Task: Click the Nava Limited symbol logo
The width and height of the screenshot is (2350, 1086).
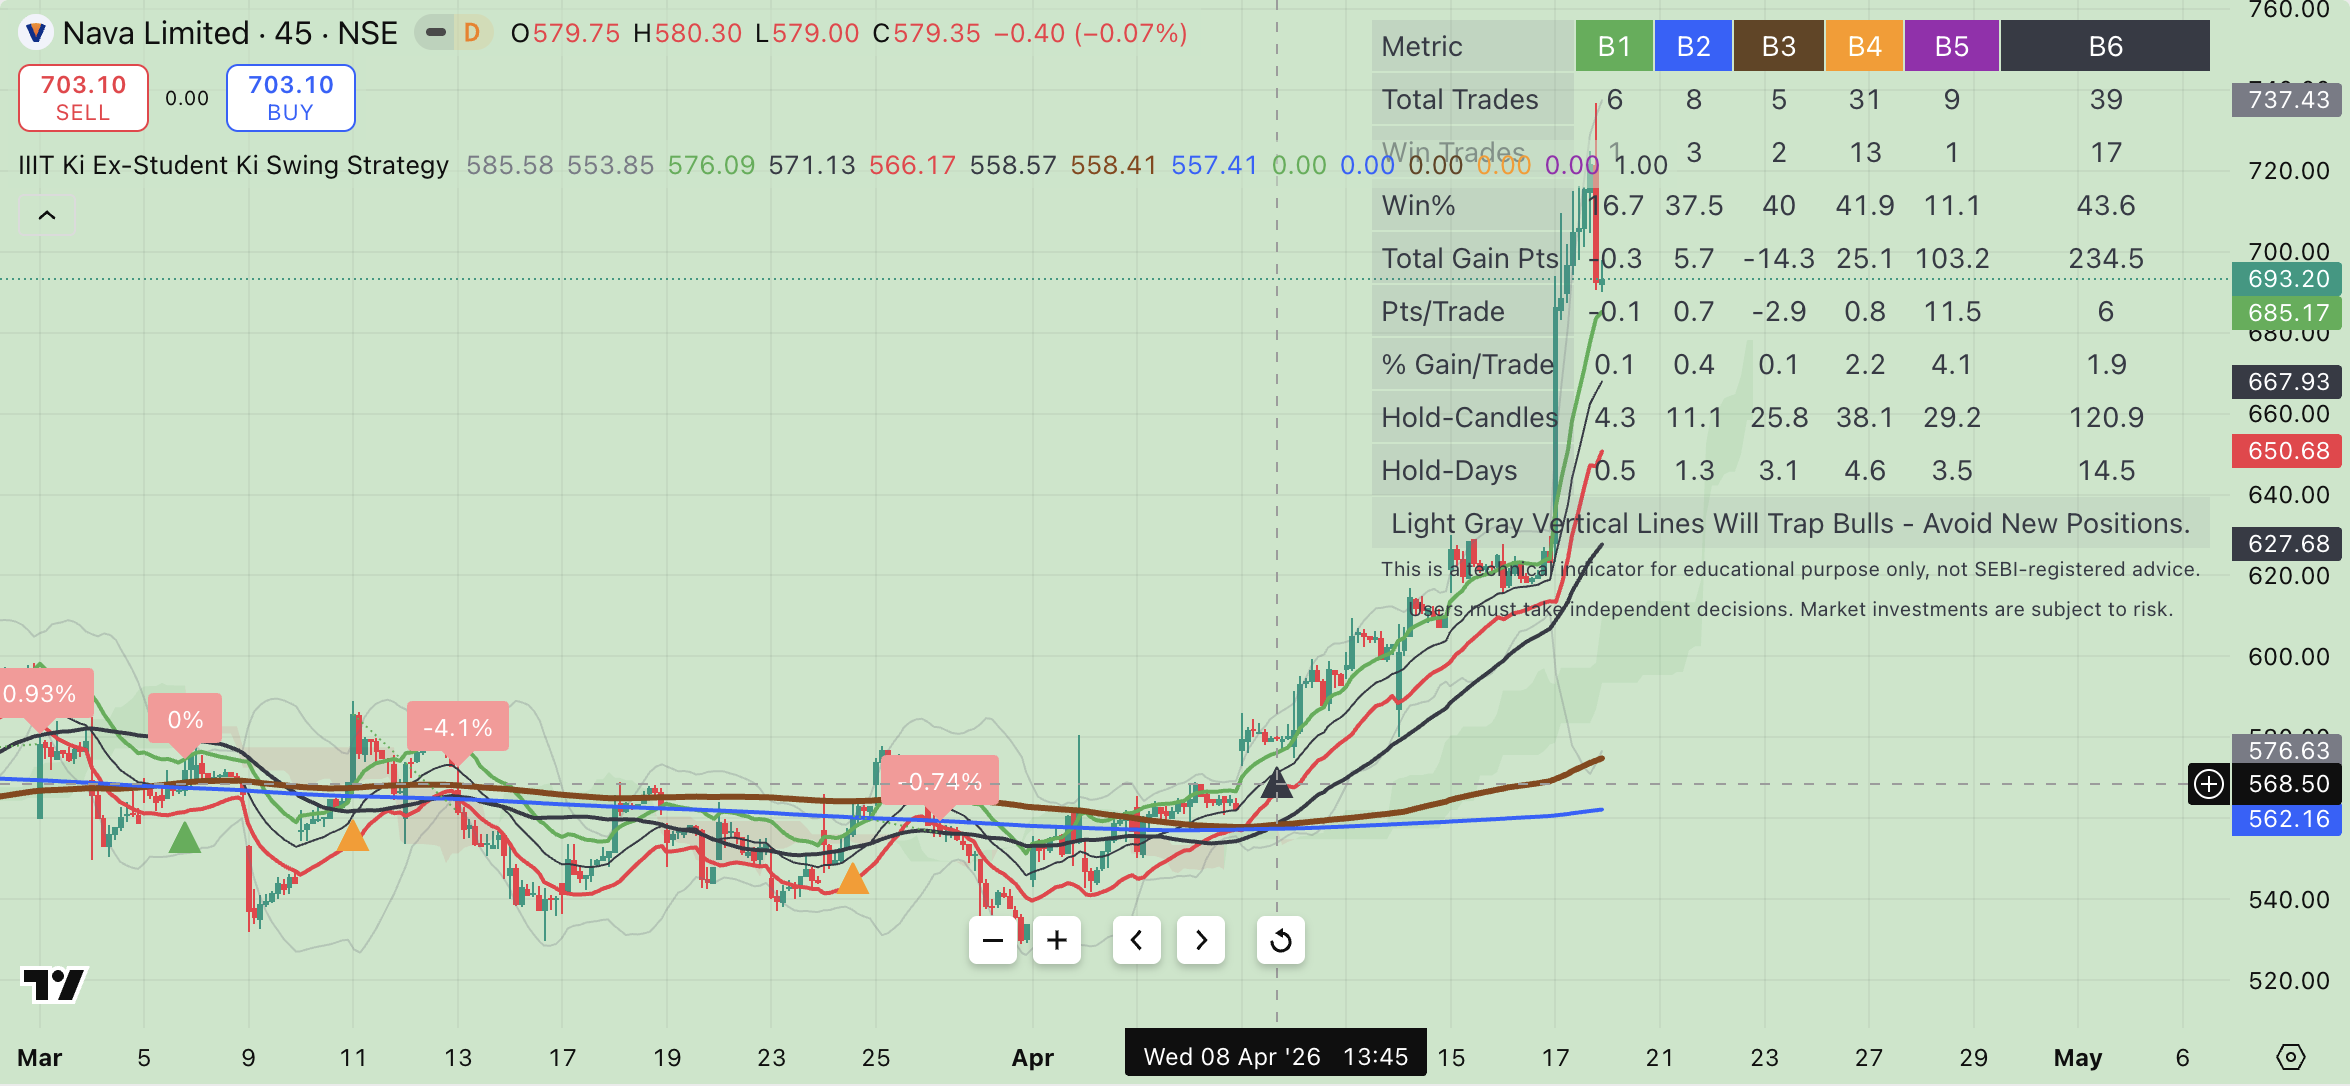Action: [x=36, y=33]
